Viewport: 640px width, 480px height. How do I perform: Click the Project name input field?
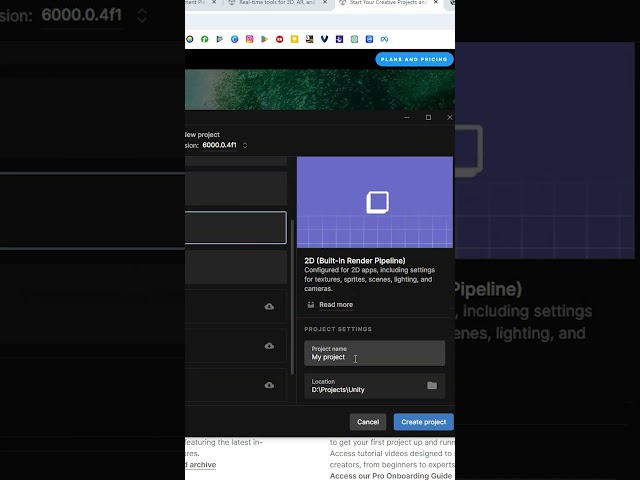374,353
